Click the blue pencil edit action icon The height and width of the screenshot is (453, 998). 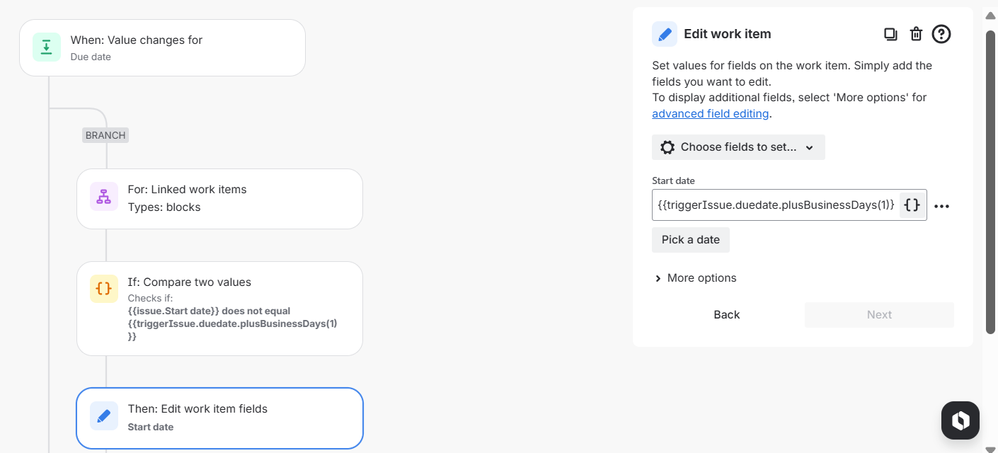pos(104,416)
